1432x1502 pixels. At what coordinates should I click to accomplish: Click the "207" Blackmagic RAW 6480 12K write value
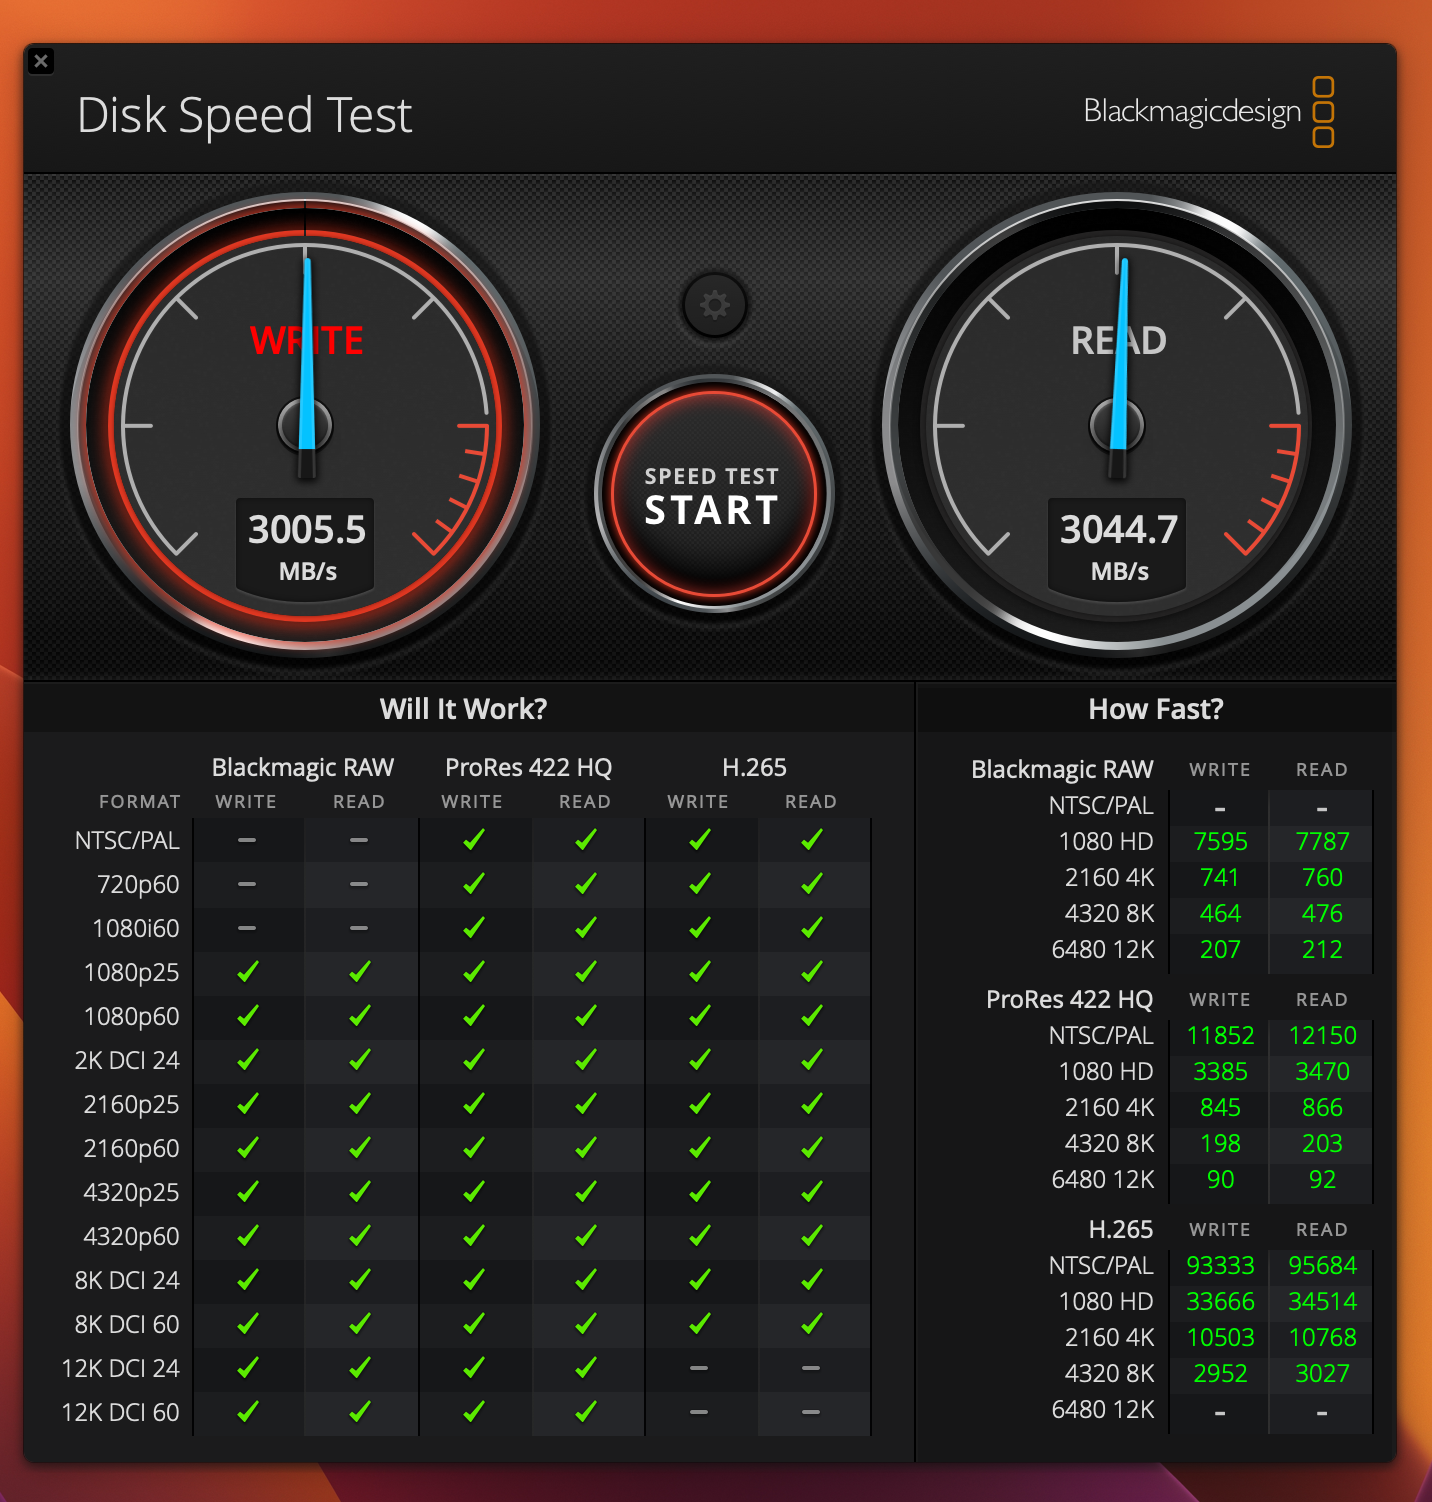[1220, 950]
